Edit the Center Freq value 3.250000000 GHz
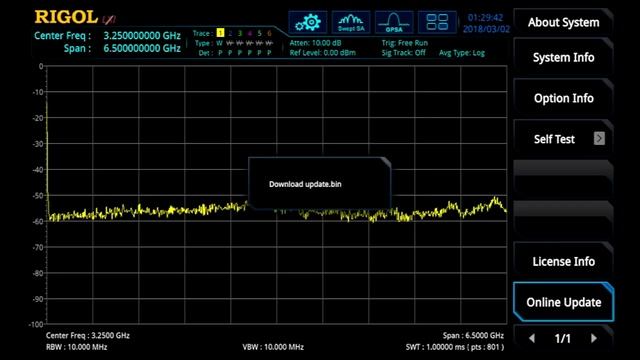 [142, 36]
